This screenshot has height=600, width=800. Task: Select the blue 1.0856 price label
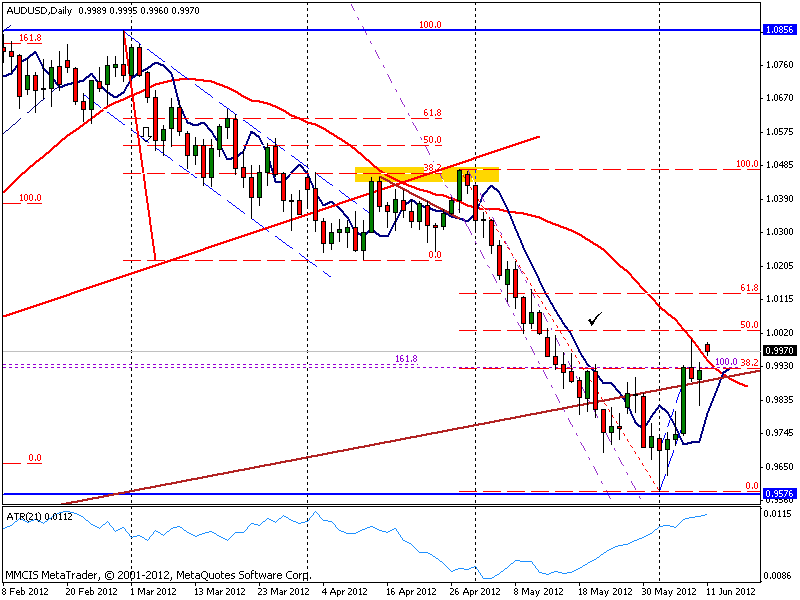coord(780,30)
